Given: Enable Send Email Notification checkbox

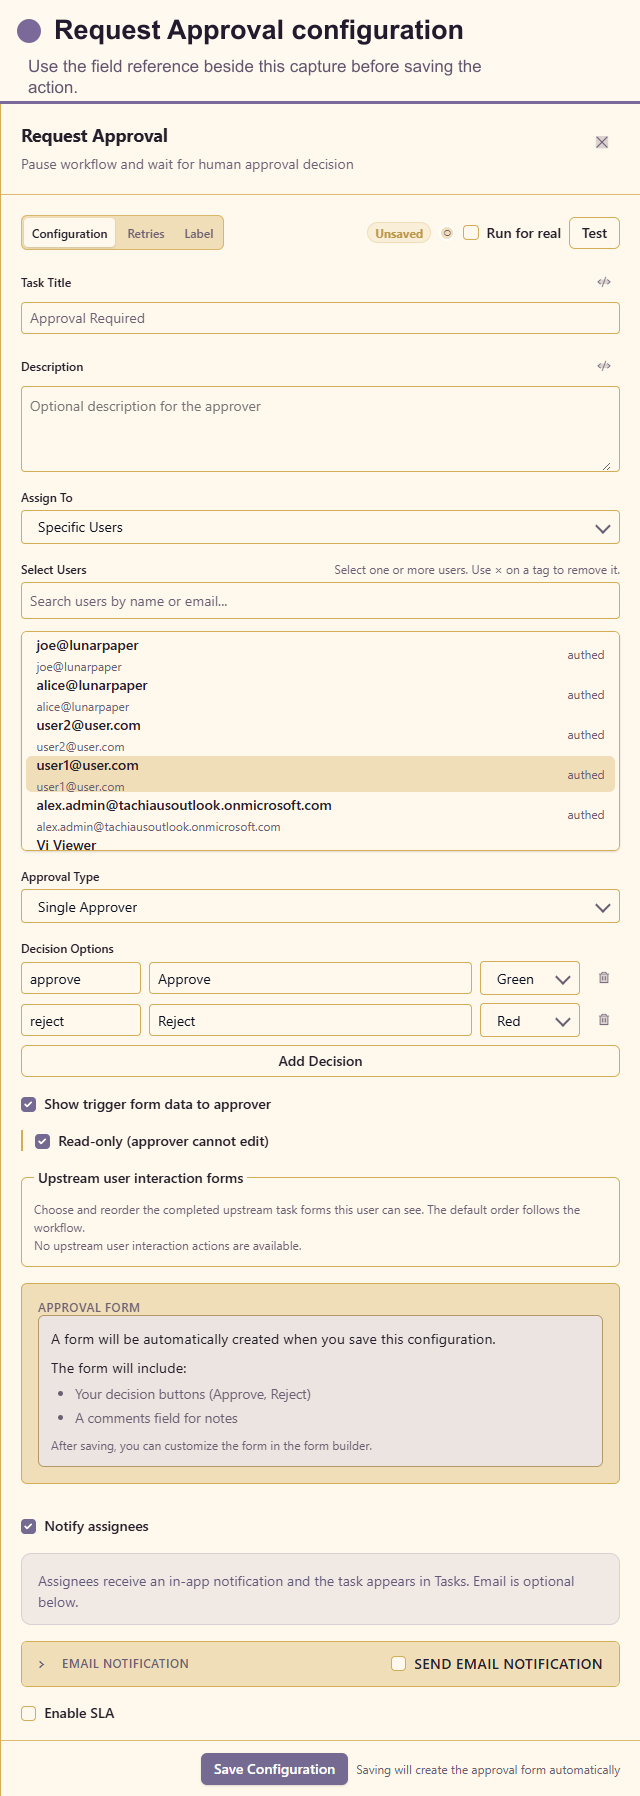Looking at the screenshot, I should 398,1664.
